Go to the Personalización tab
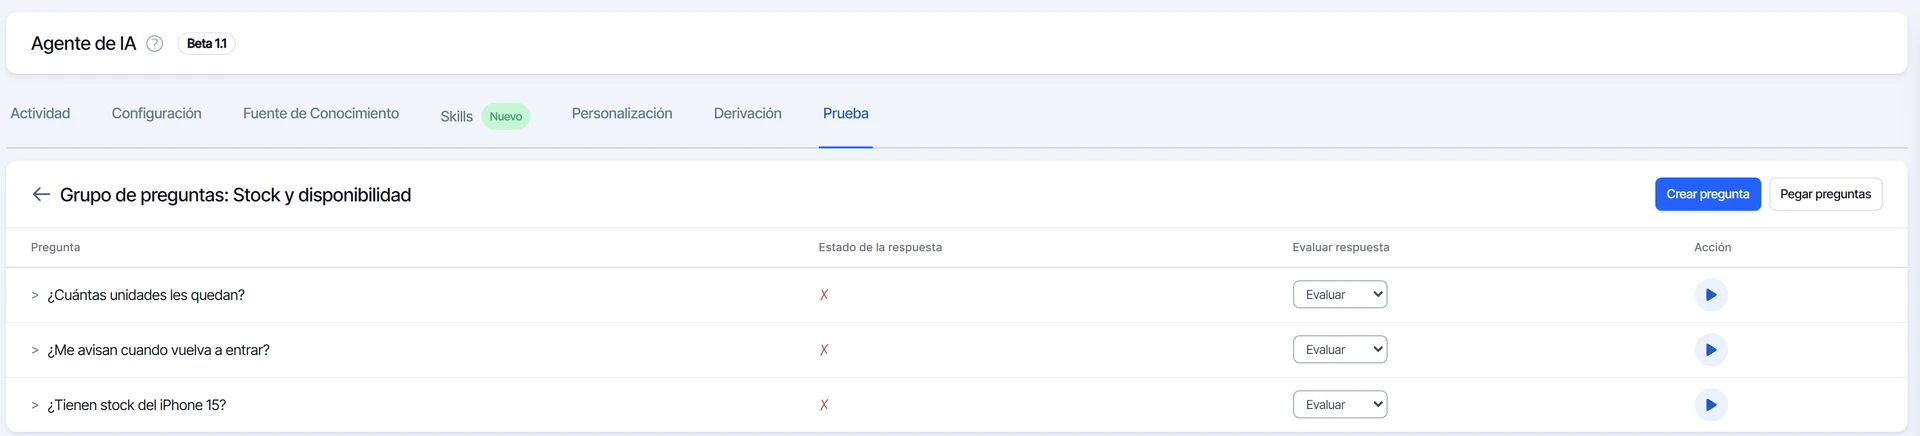The image size is (1920, 436). click(x=622, y=114)
